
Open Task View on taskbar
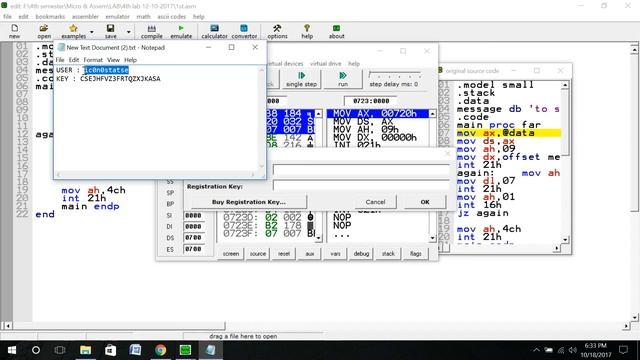coord(60,350)
